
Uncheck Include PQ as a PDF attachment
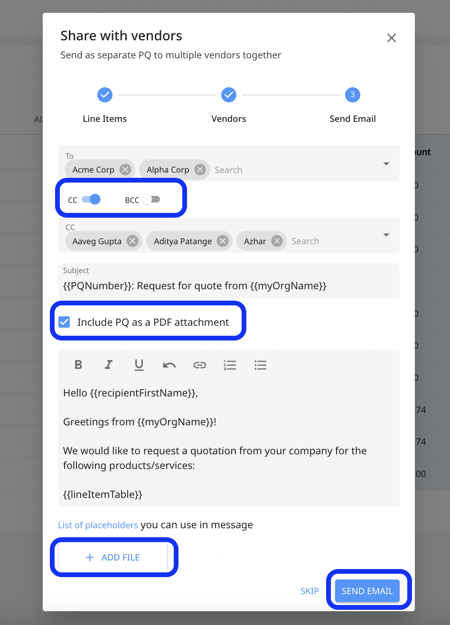tap(64, 322)
